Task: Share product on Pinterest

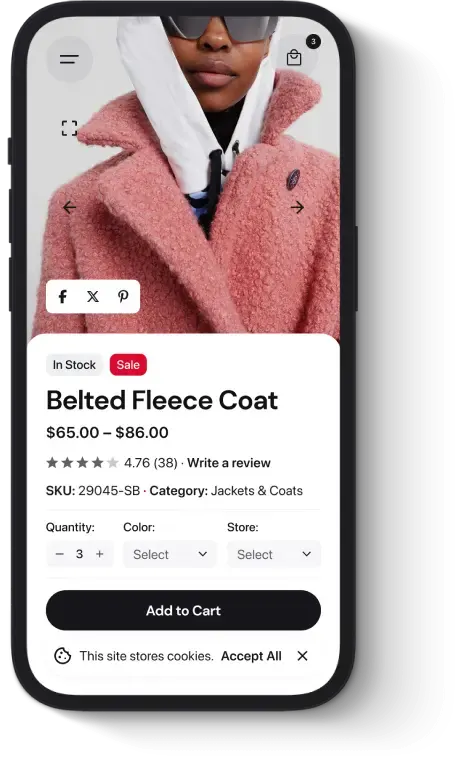Action: 123,297
